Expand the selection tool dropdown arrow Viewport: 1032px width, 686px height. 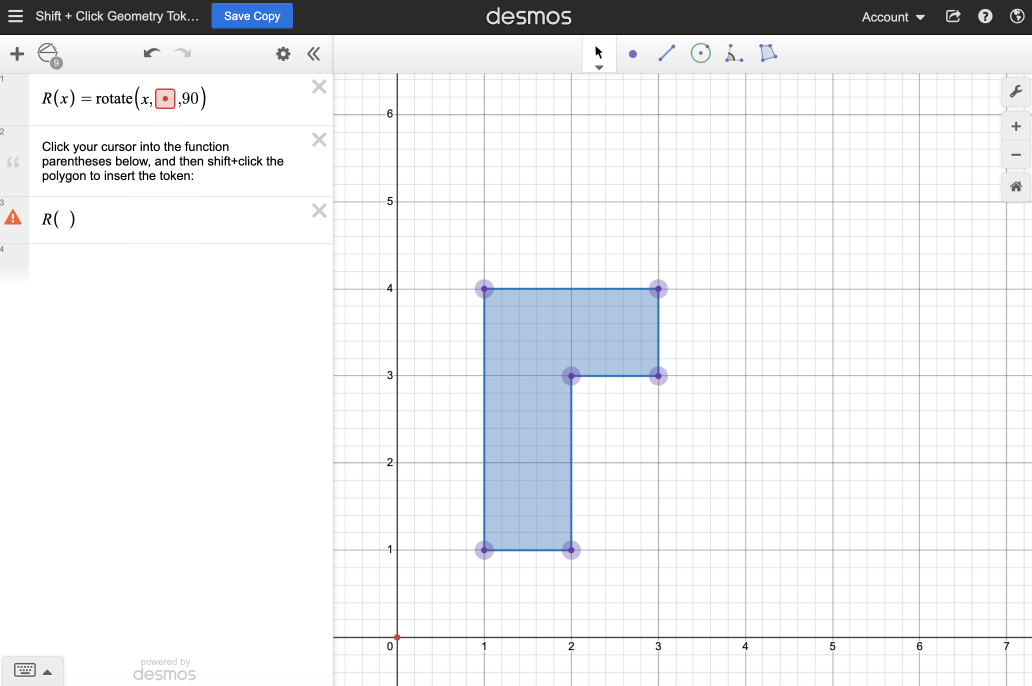pos(599,68)
